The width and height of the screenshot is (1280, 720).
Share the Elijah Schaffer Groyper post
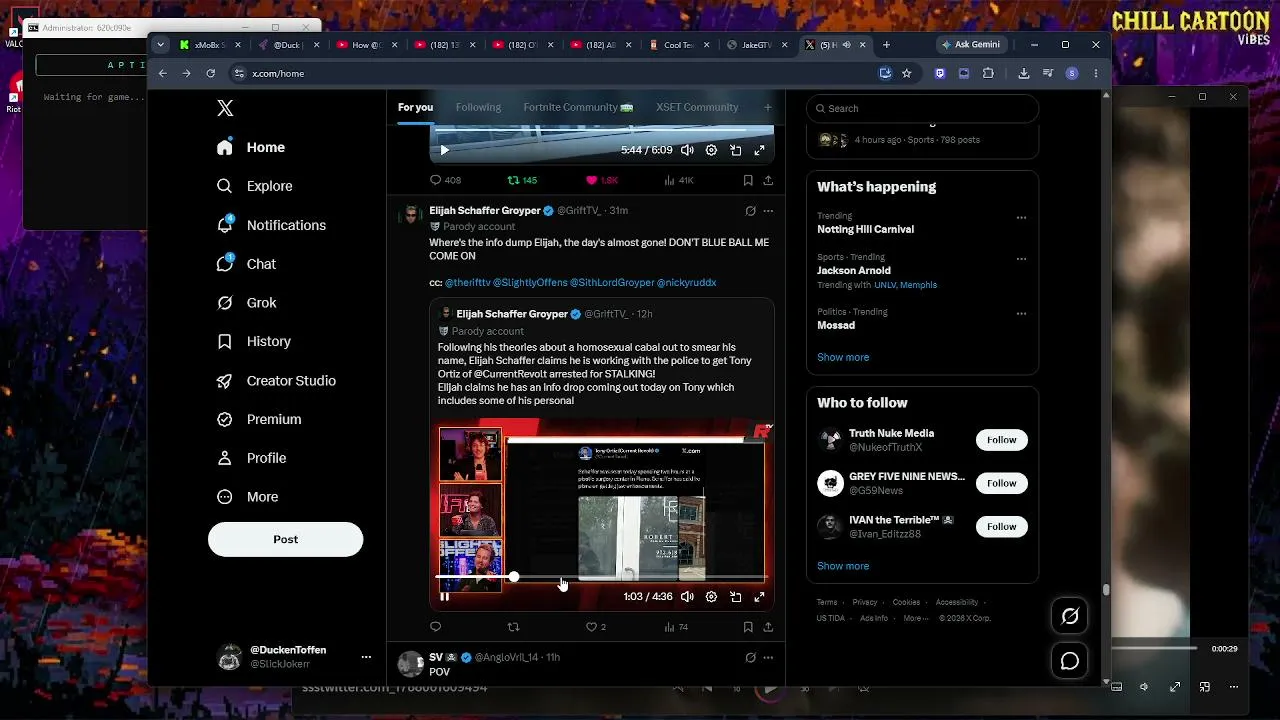click(x=768, y=627)
